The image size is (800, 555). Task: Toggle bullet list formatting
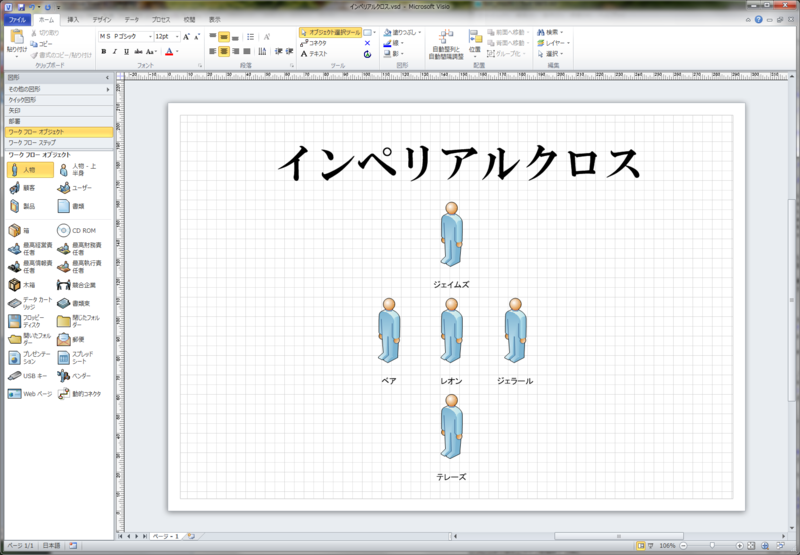tap(251, 37)
